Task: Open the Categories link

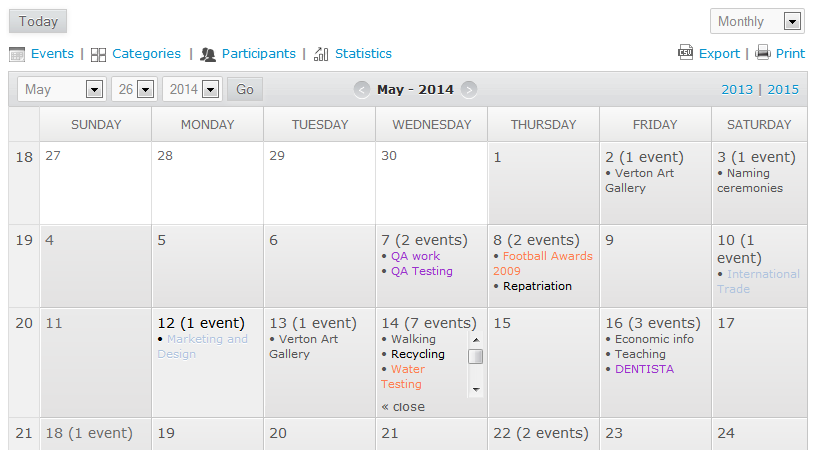Action: coord(147,54)
